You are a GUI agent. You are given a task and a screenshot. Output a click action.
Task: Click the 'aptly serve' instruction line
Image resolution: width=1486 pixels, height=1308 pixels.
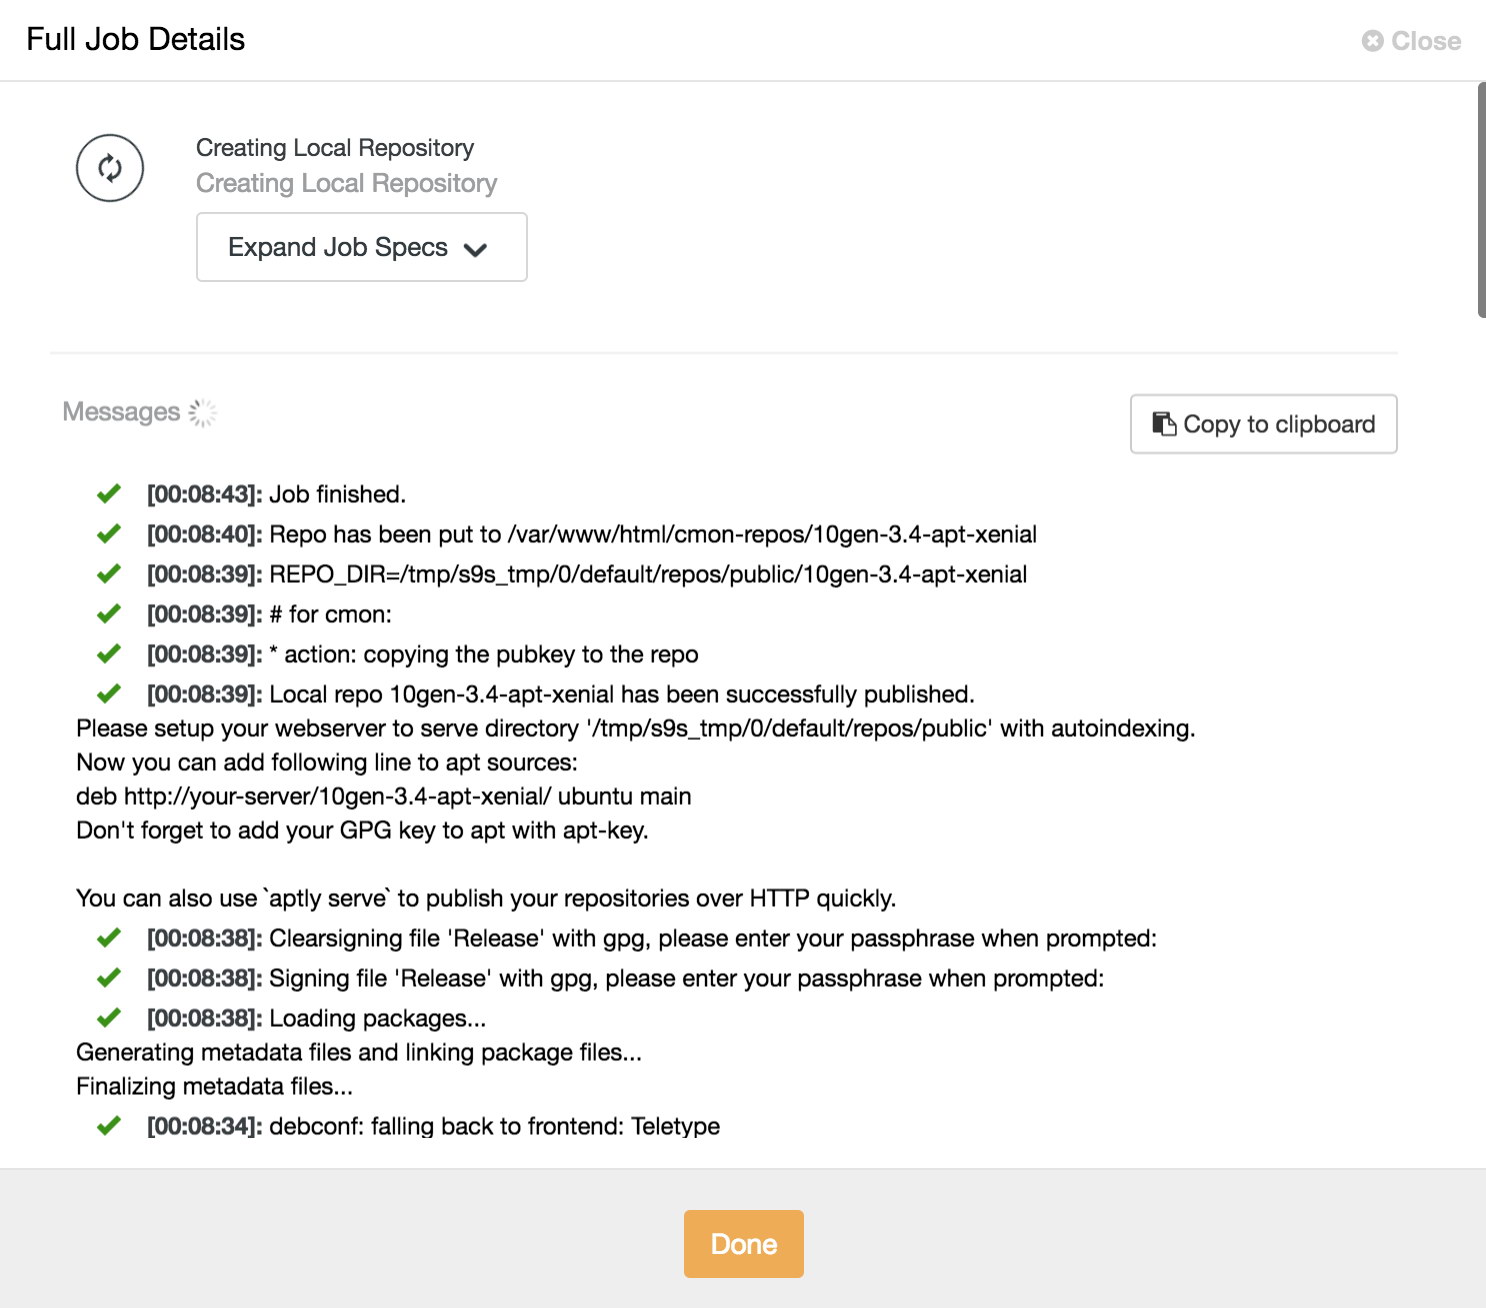(486, 898)
